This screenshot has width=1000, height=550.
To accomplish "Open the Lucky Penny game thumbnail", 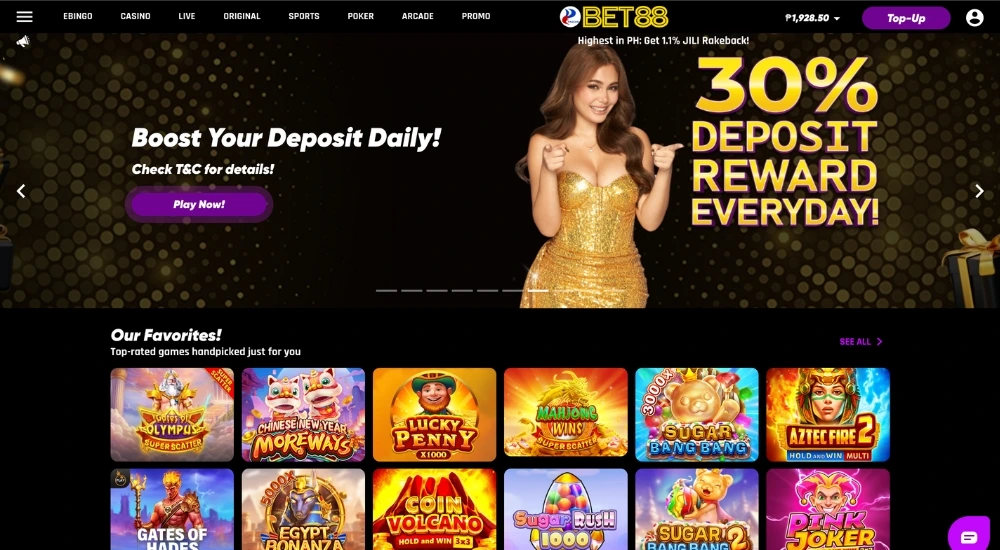I will tap(434, 414).
